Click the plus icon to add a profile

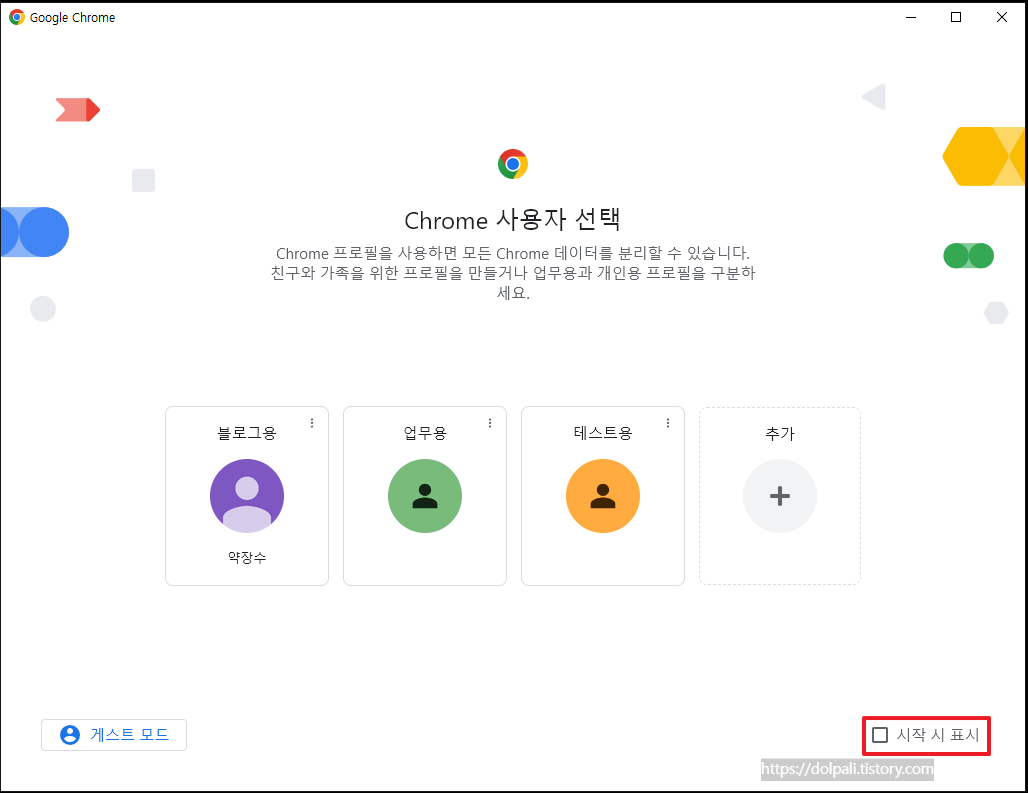(780, 495)
